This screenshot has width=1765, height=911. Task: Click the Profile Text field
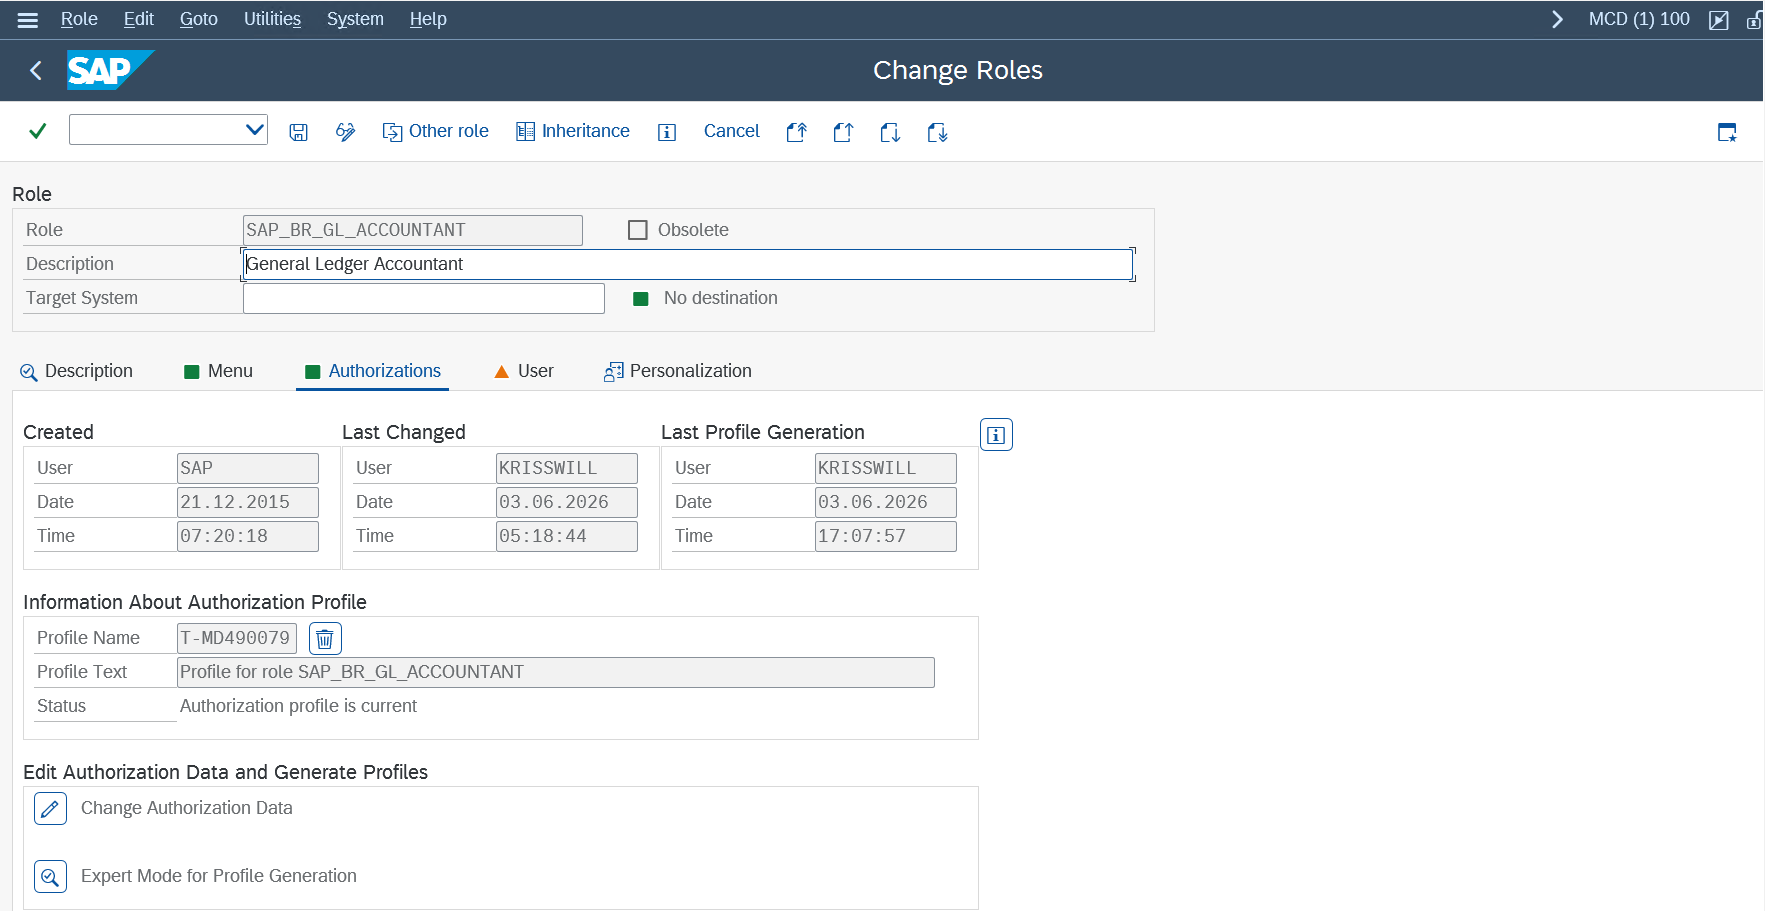(x=556, y=672)
